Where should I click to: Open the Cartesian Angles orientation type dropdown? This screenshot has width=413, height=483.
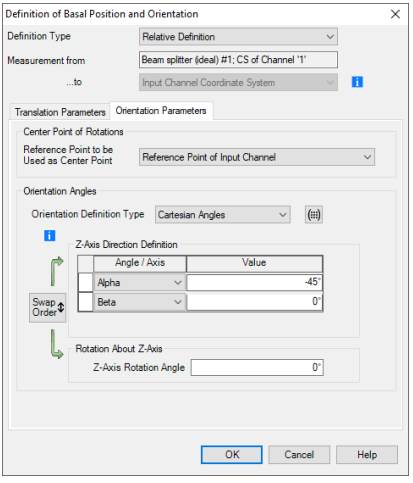(x=223, y=215)
